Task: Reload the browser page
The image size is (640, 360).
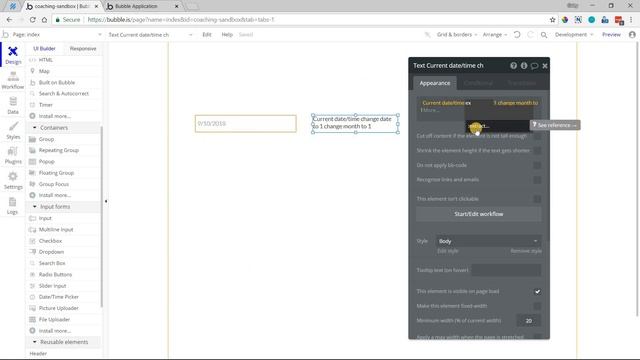Action: 32,20
